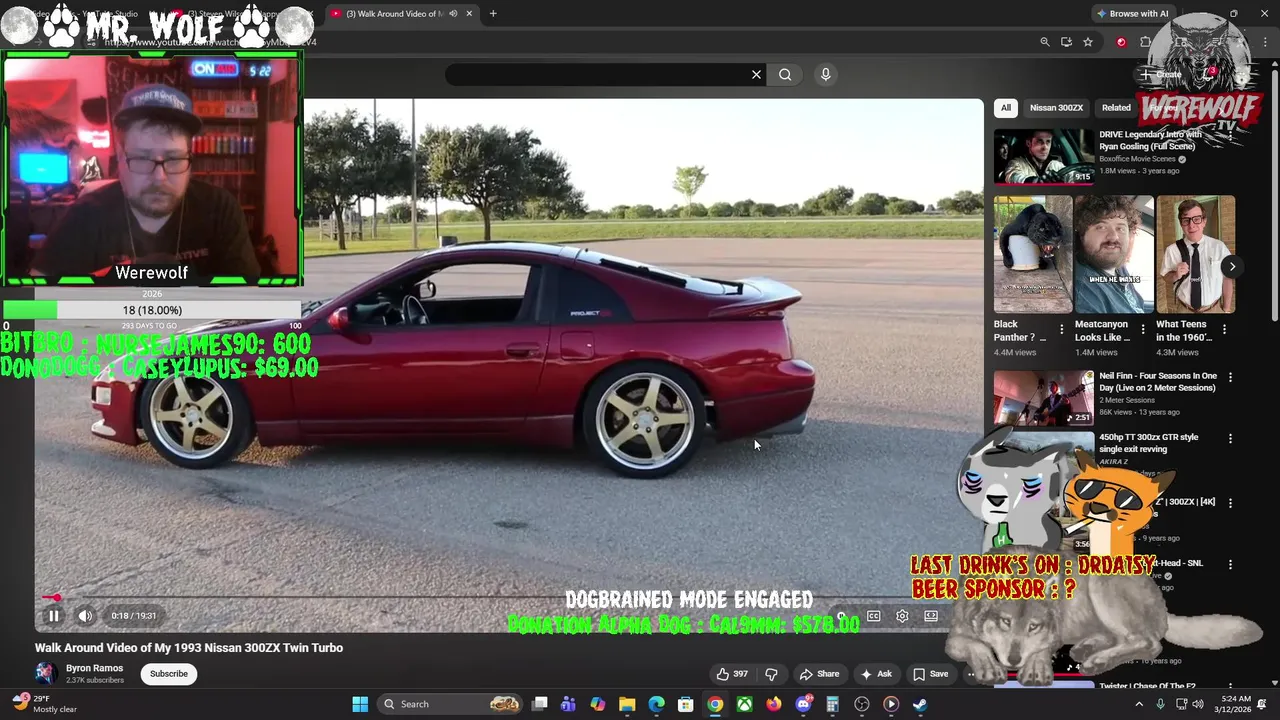Open Byron Ramos channel avatar
Viewport: 1280px width, 720px height.
click(x=45, y=674)
